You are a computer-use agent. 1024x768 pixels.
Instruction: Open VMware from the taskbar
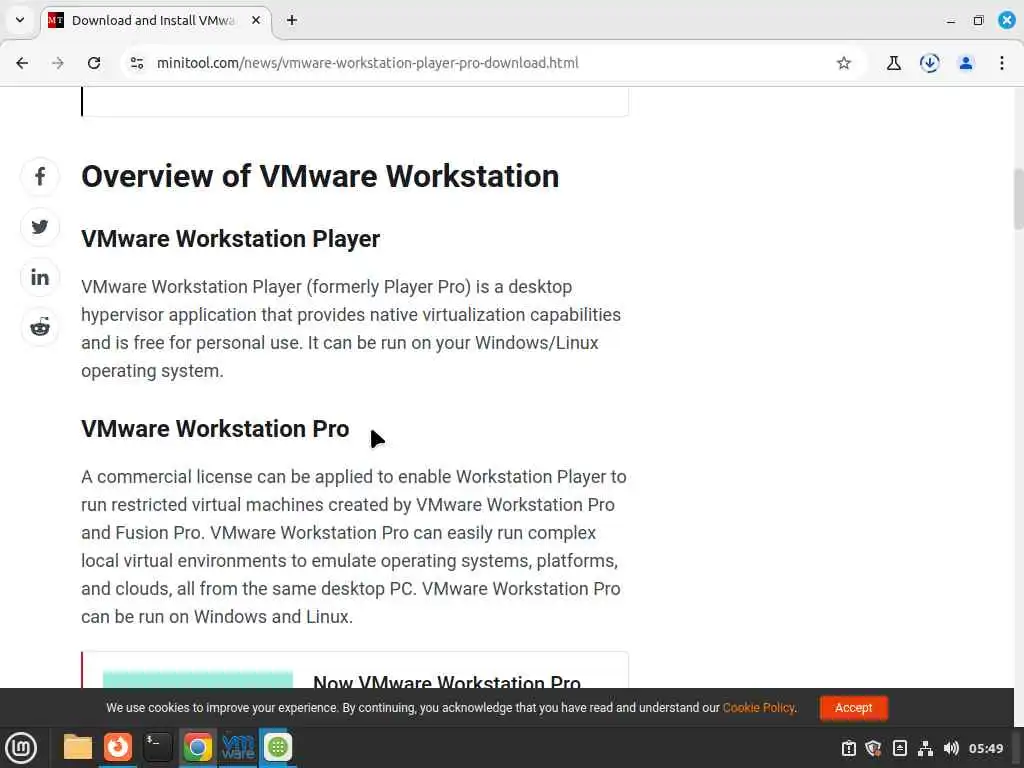pos(238,748)
